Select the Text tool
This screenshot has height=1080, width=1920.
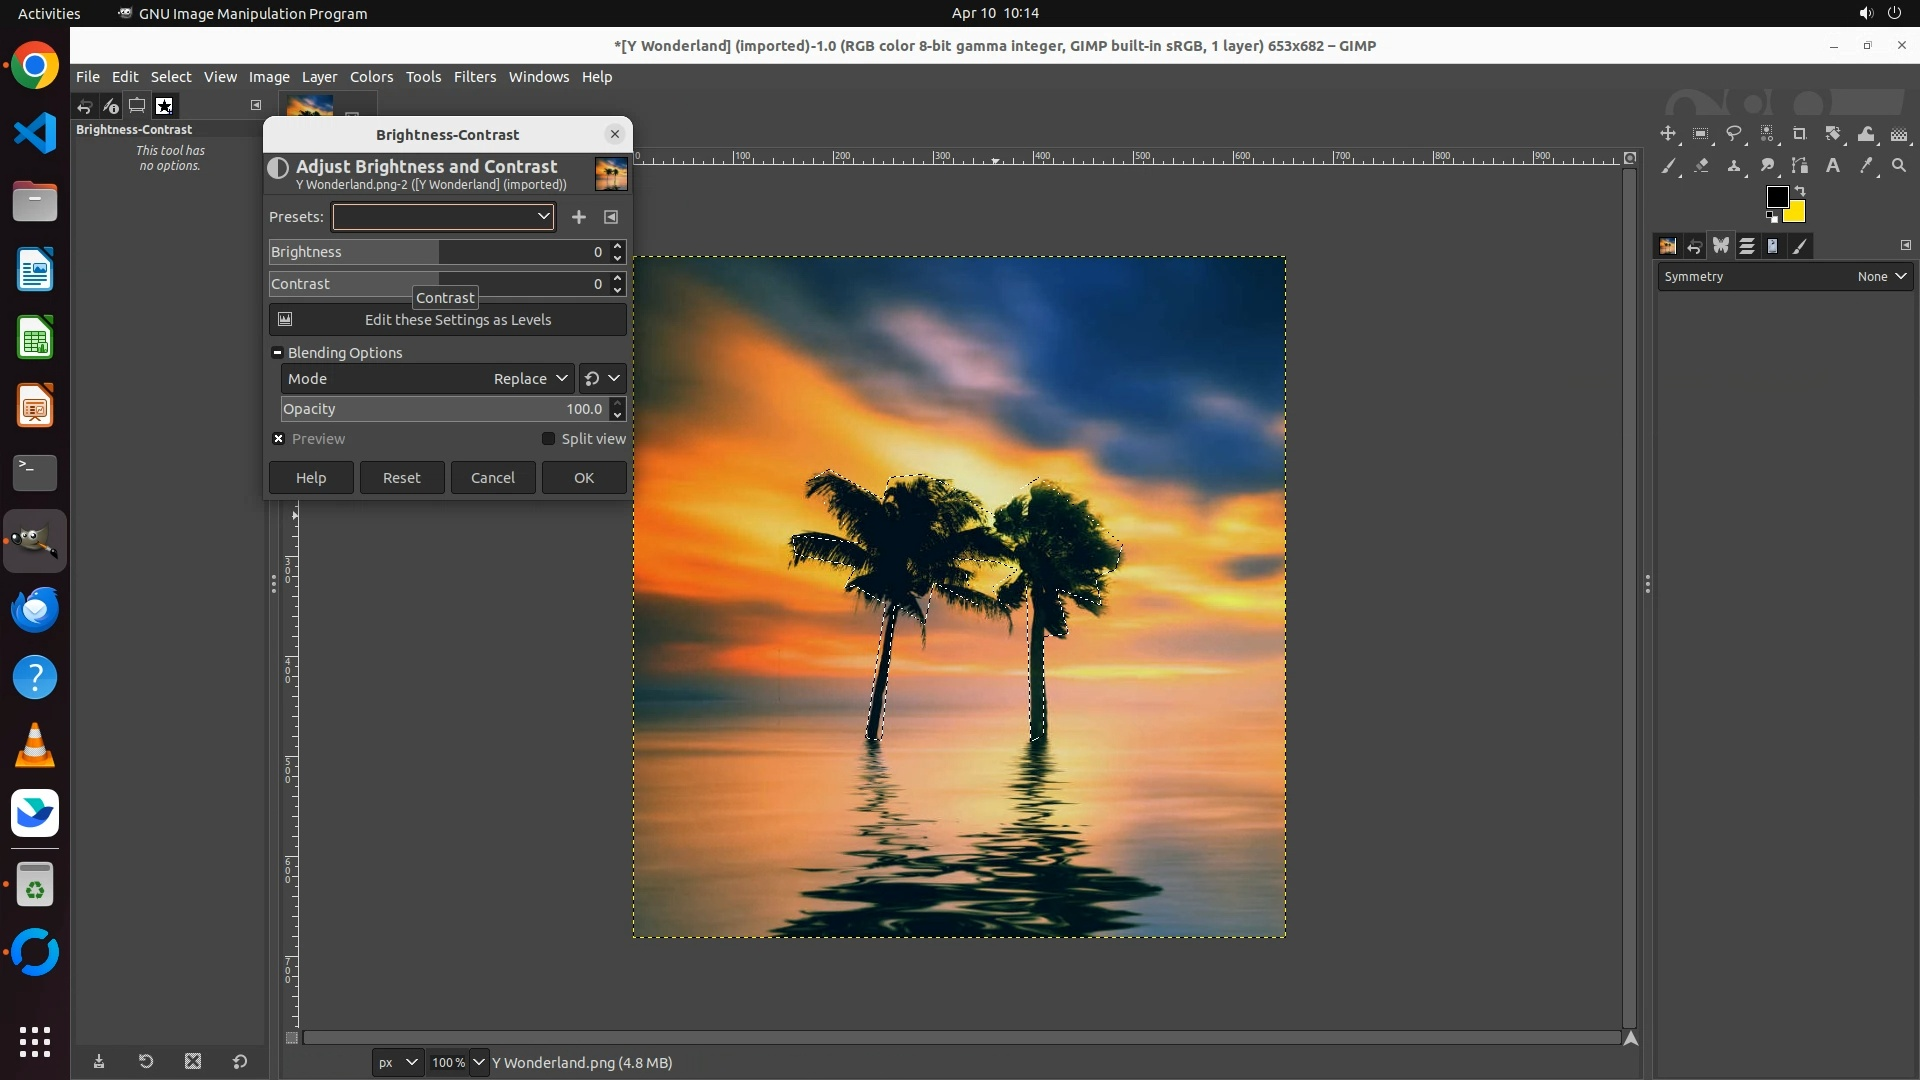(x=1833, y=166)
